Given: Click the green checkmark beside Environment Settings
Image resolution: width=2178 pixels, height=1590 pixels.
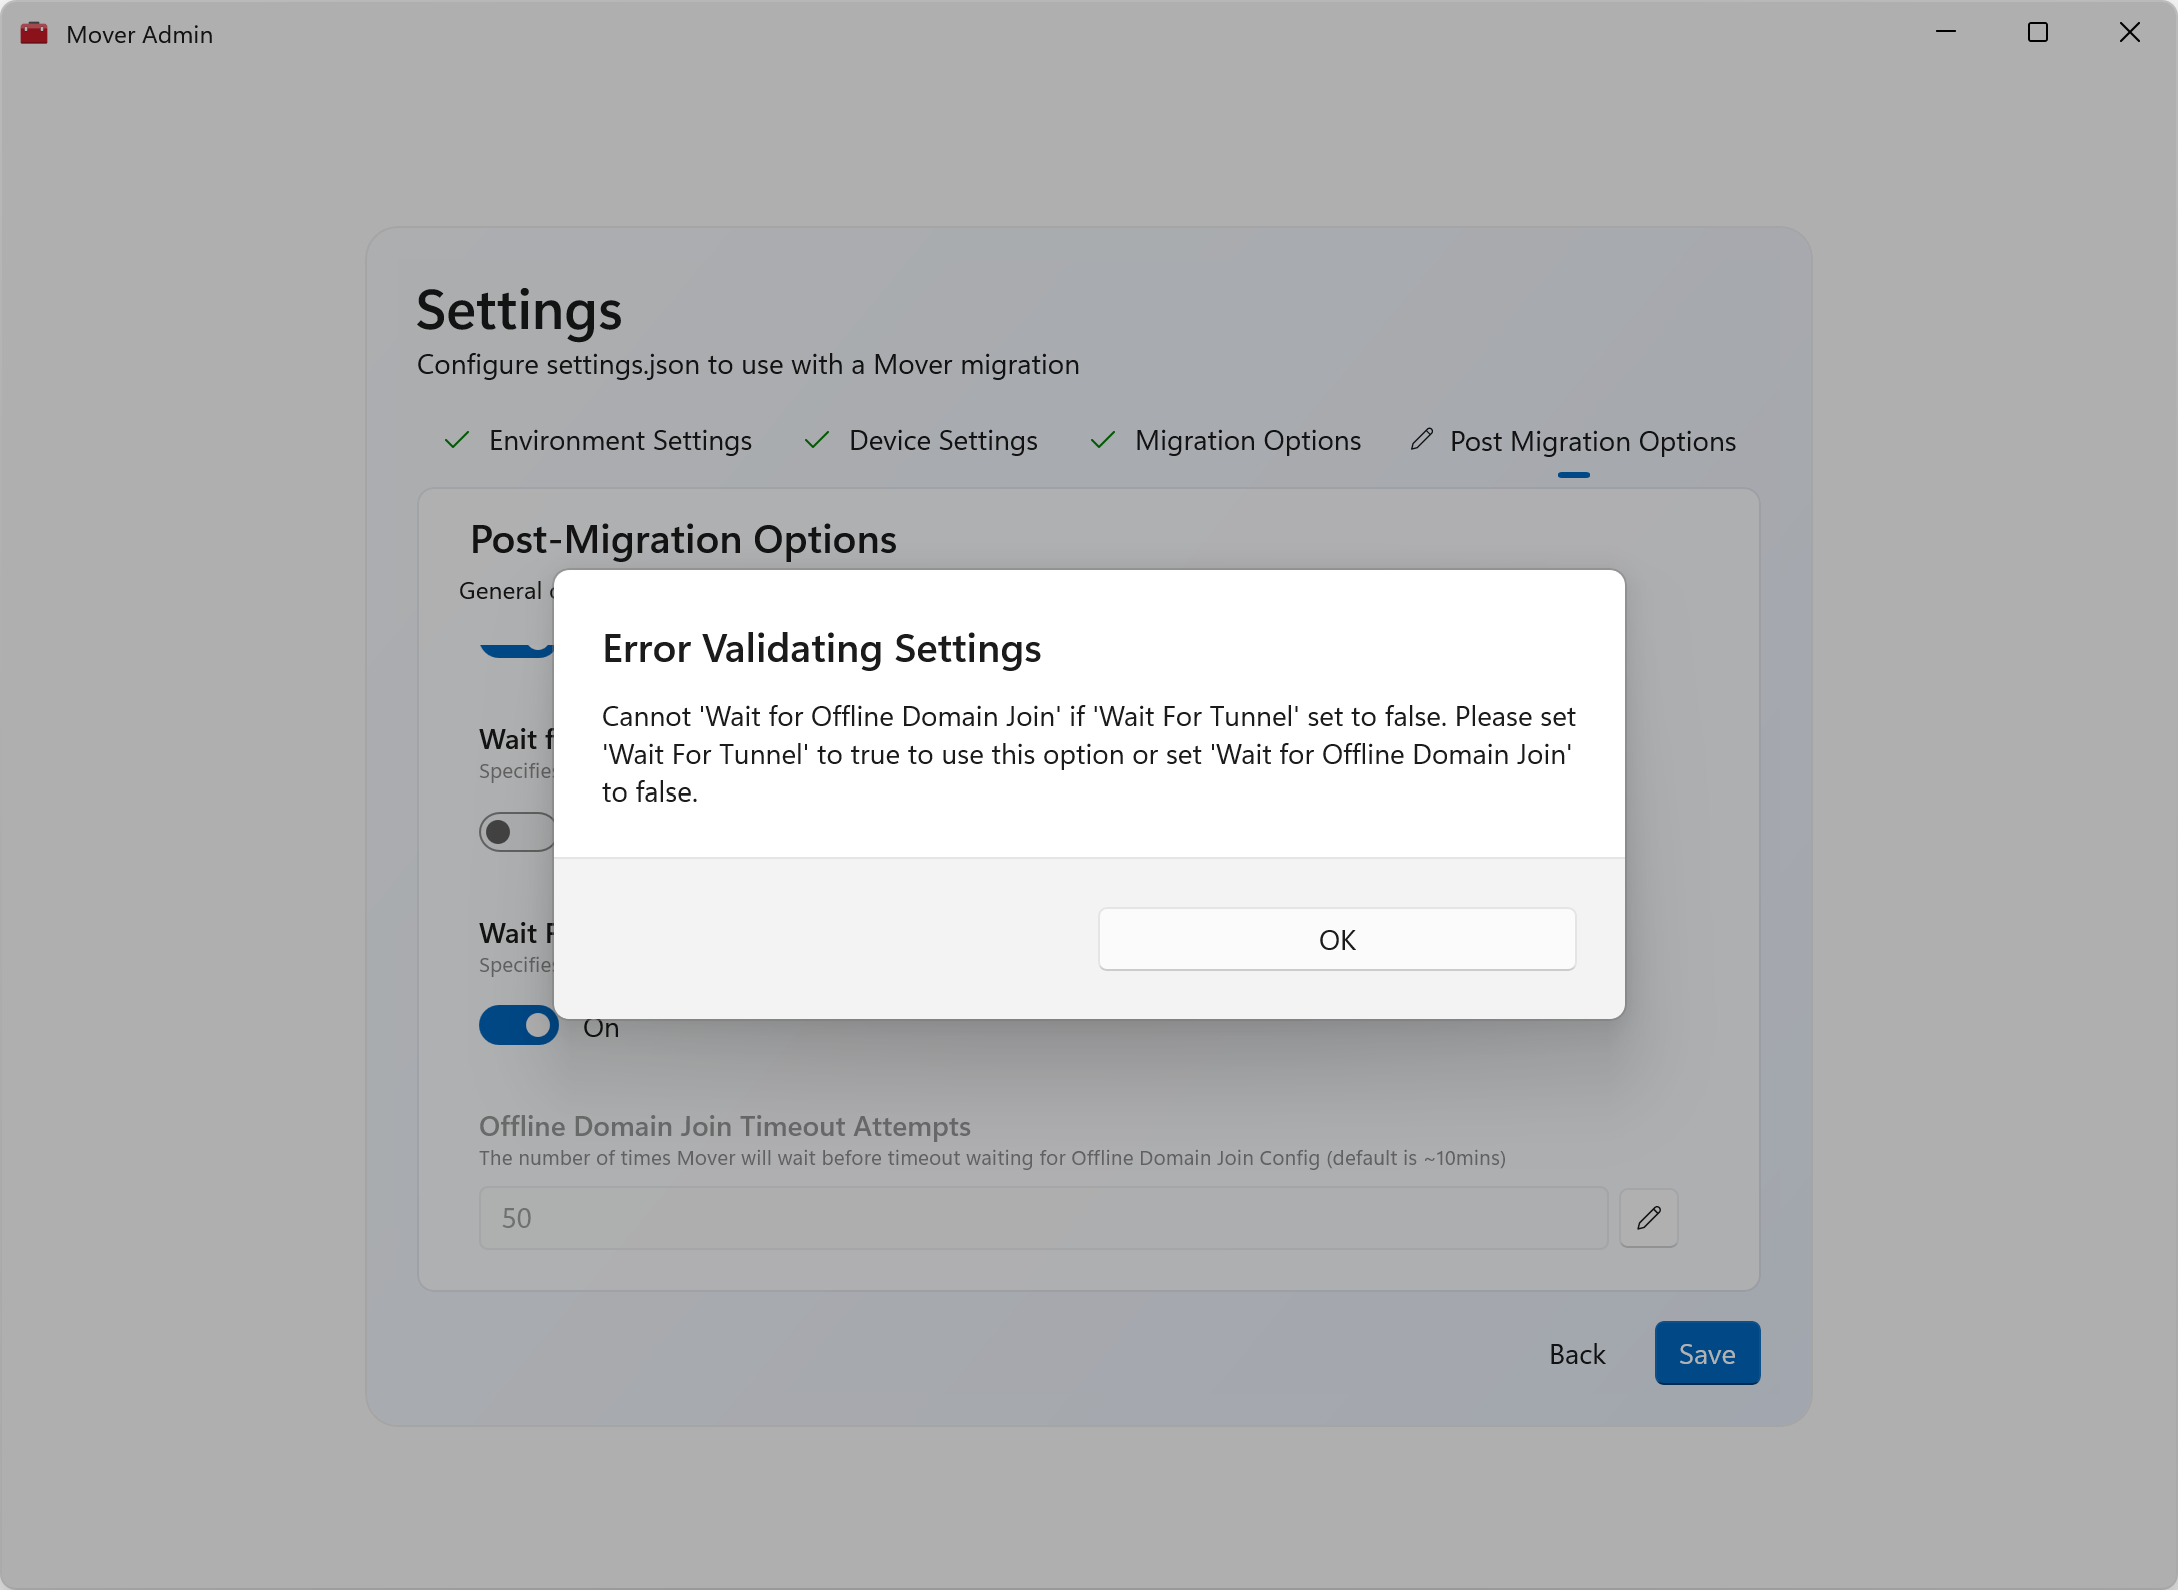Looking at the screenshot, I should pyautogui.click(x=457, y=441).
